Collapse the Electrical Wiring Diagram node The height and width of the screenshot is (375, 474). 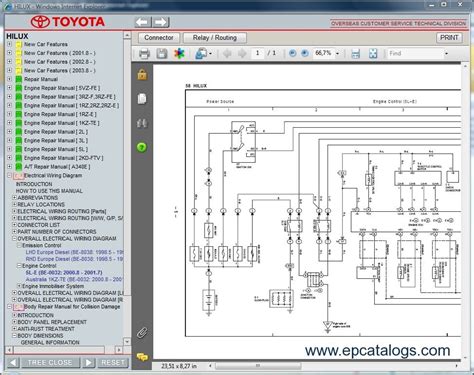pyautogui.click(x=9, y=175)
